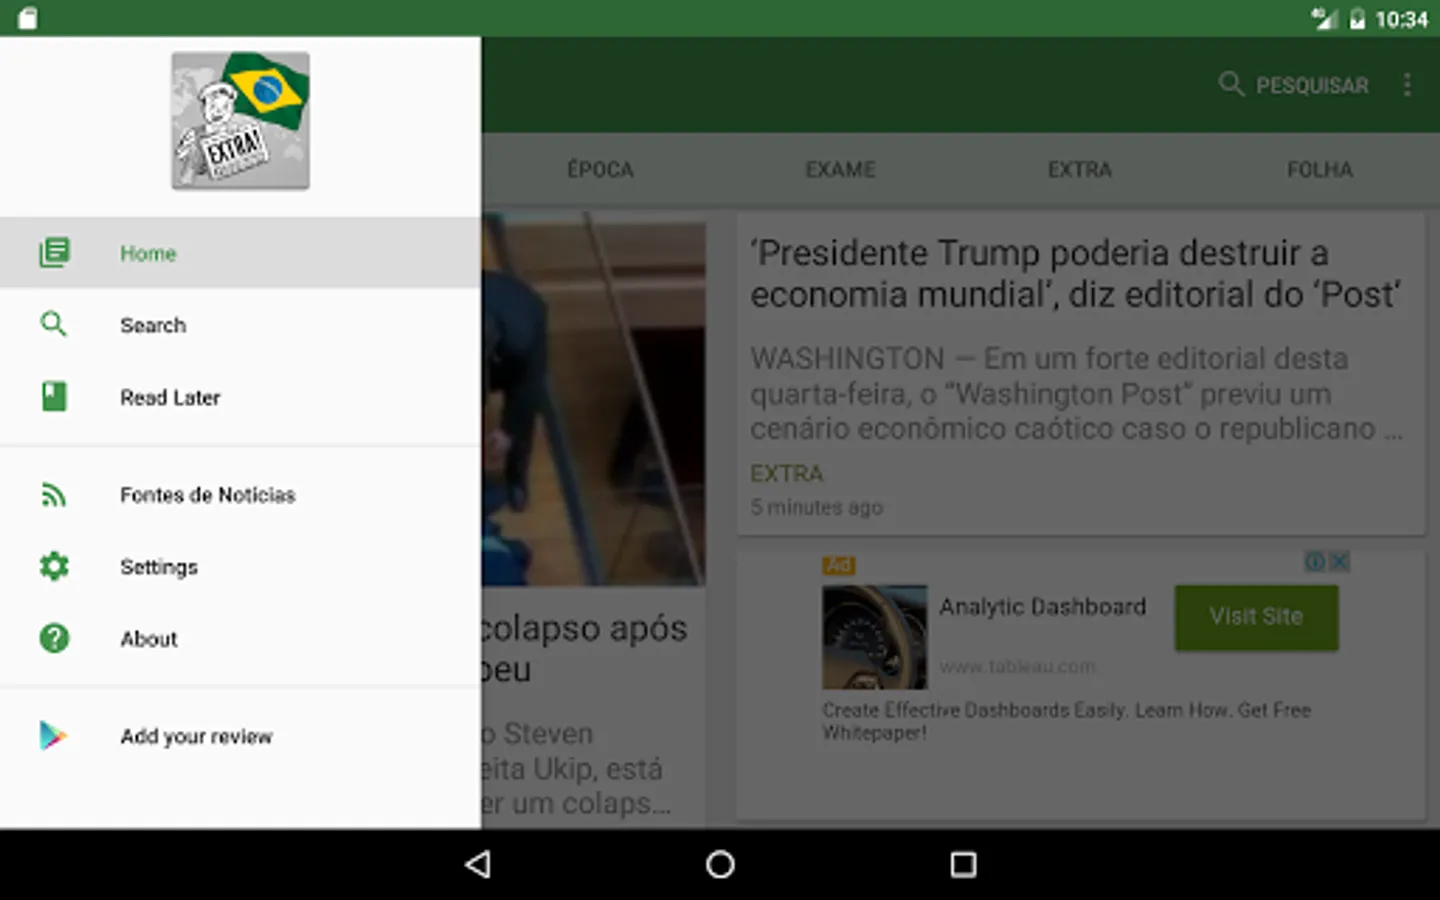Image resolution: width=1440 pixels, height=900 pixels.
Task: Tap the Settings gear icon
Action: pyautogui.click(x=54, y=566)
